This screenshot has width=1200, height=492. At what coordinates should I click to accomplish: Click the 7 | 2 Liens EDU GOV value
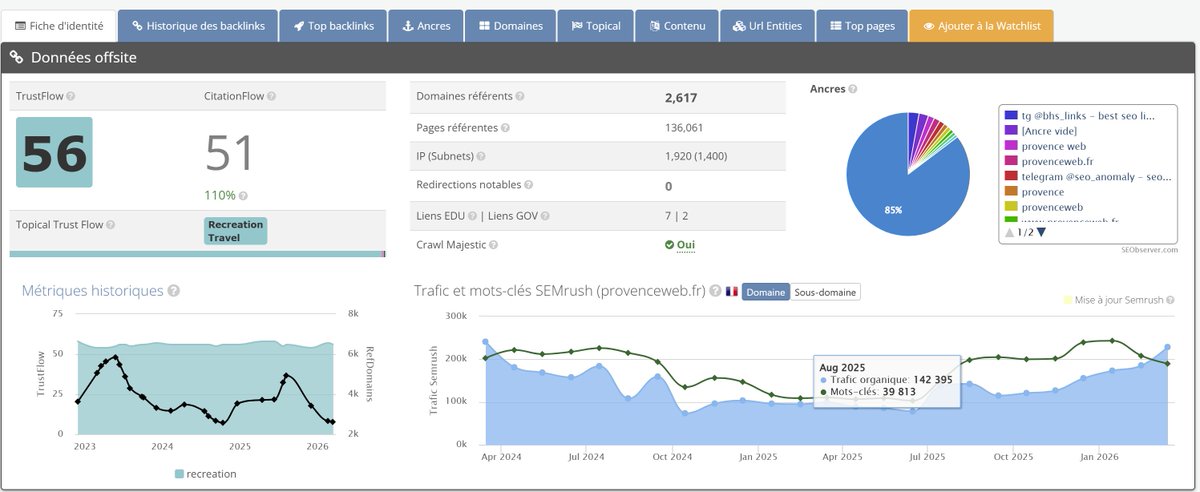tap(678, 216)
